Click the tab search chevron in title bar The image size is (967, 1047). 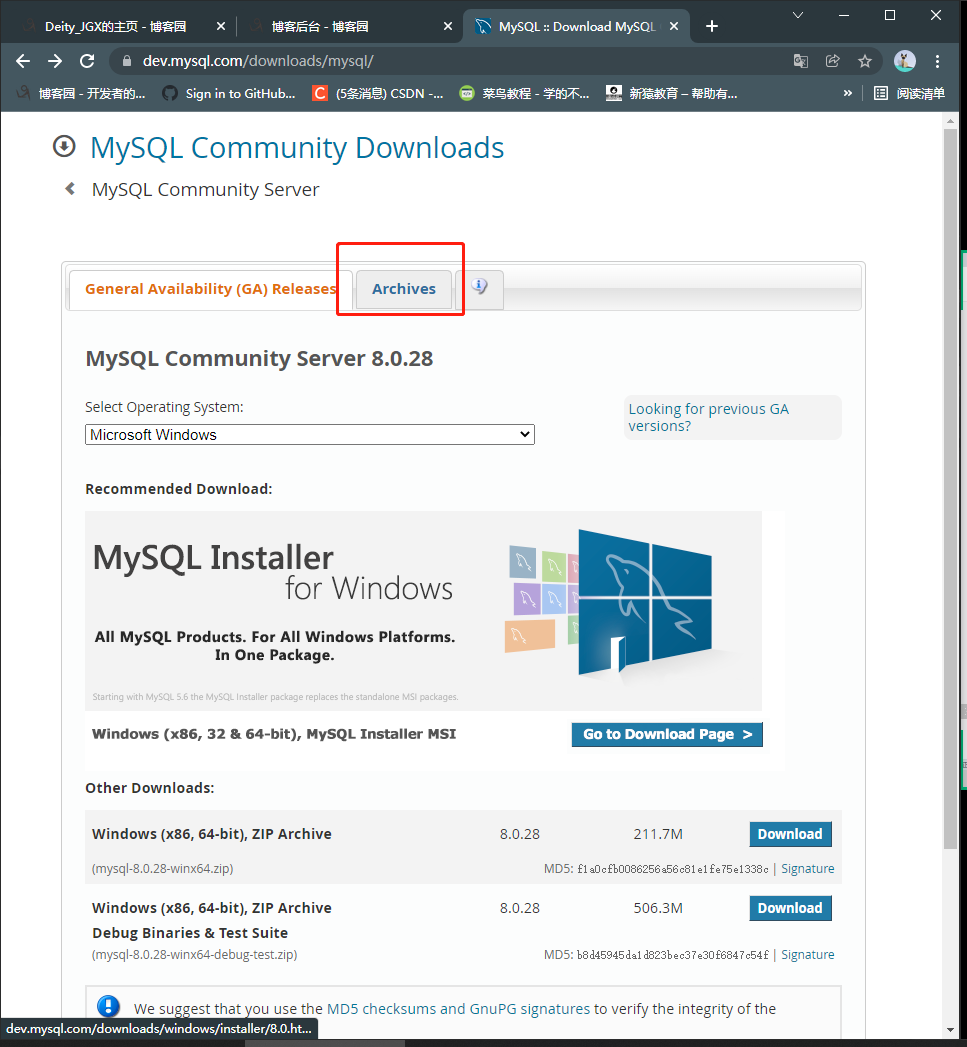(x=797, y=15)
